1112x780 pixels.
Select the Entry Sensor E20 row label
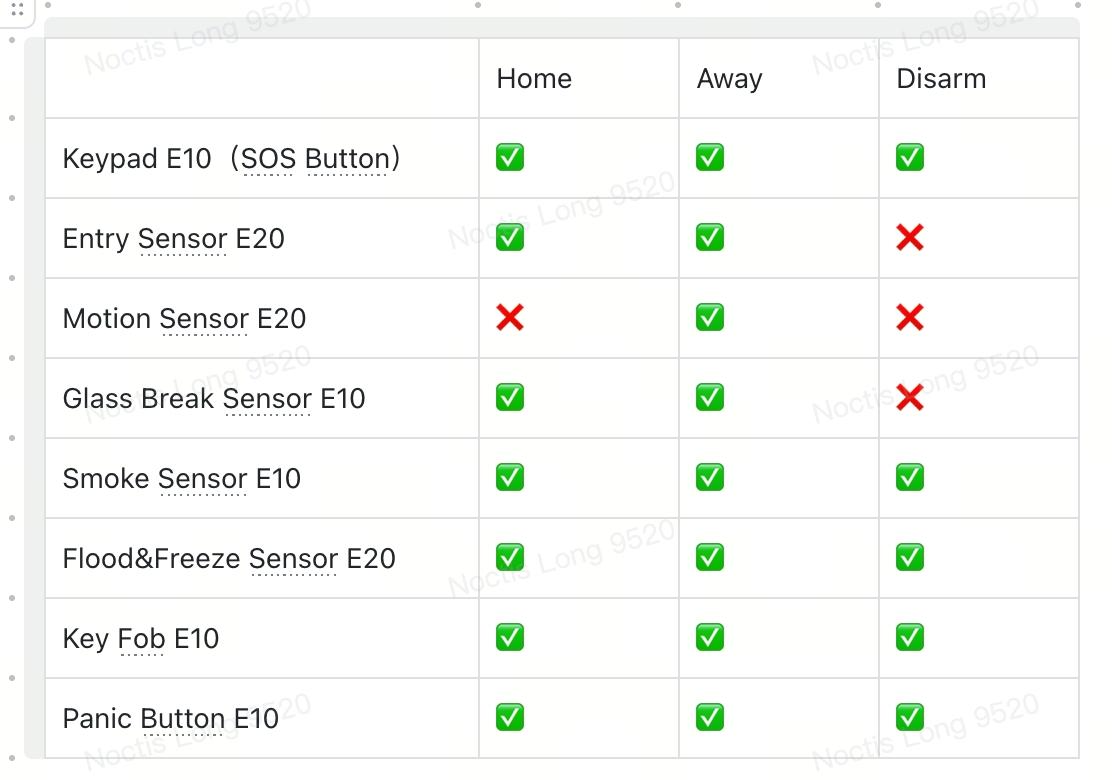click(x=173, y=239)
